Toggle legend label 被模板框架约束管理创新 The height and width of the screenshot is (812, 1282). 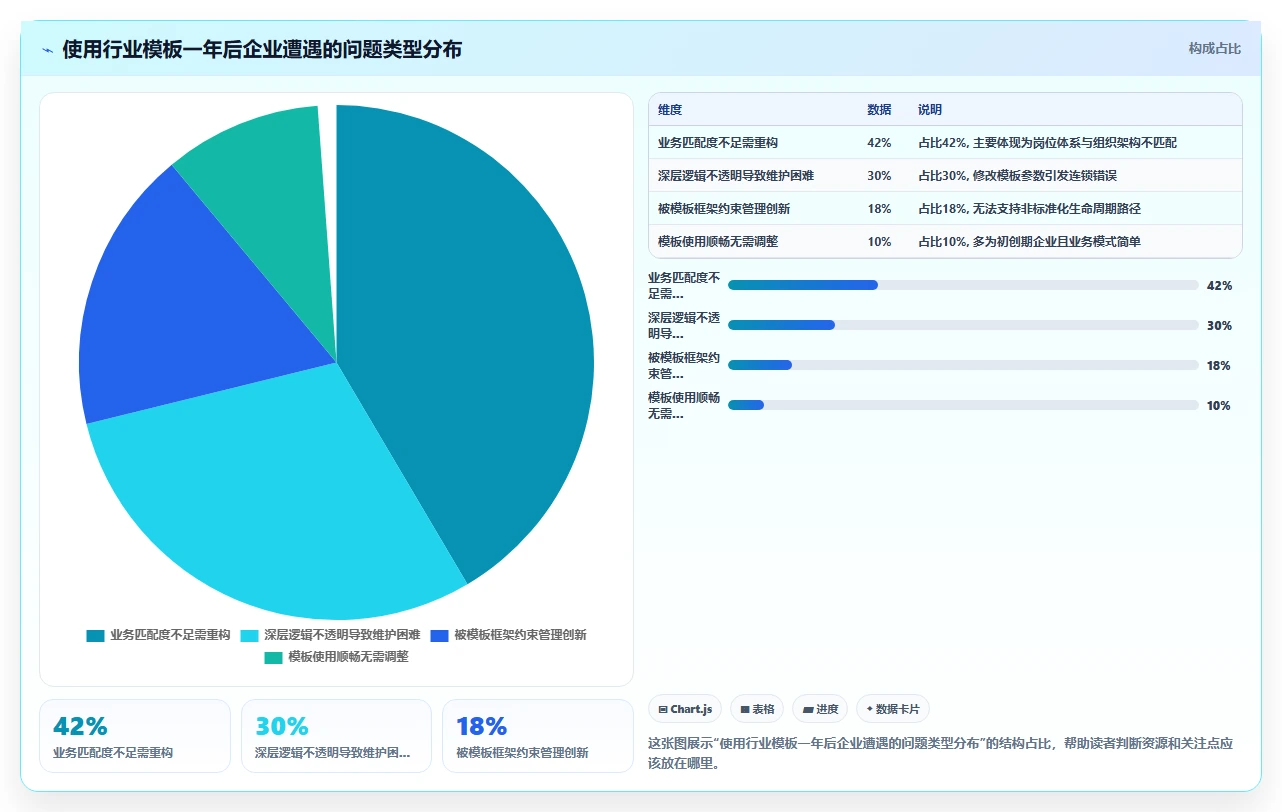pyautogui.click(x=520, y=635)
